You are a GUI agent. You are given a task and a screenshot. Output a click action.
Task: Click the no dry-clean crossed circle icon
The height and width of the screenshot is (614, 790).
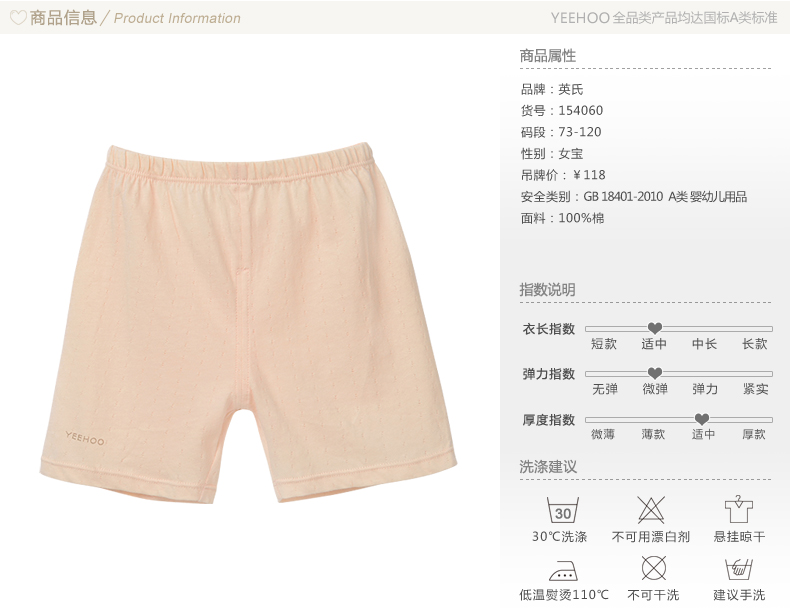point(653,569)
